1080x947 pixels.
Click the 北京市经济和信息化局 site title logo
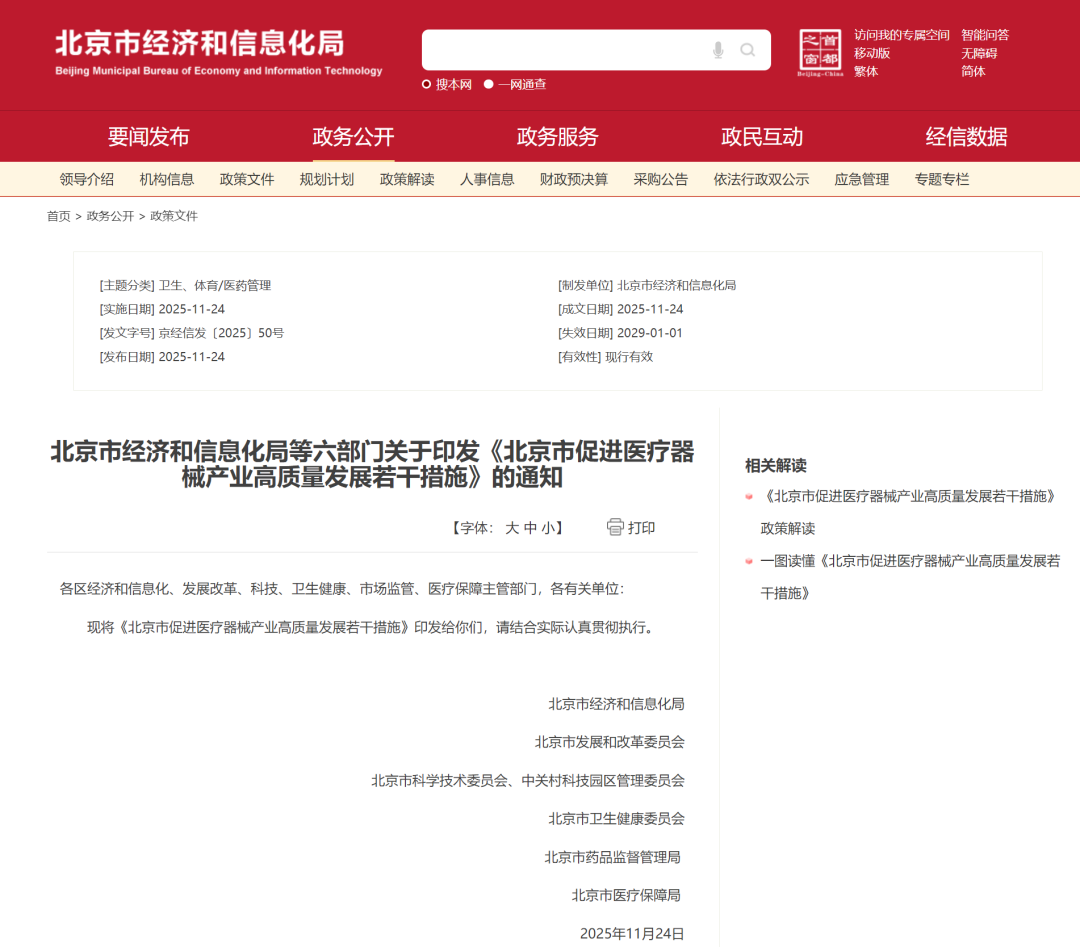[x=218, y=52]
